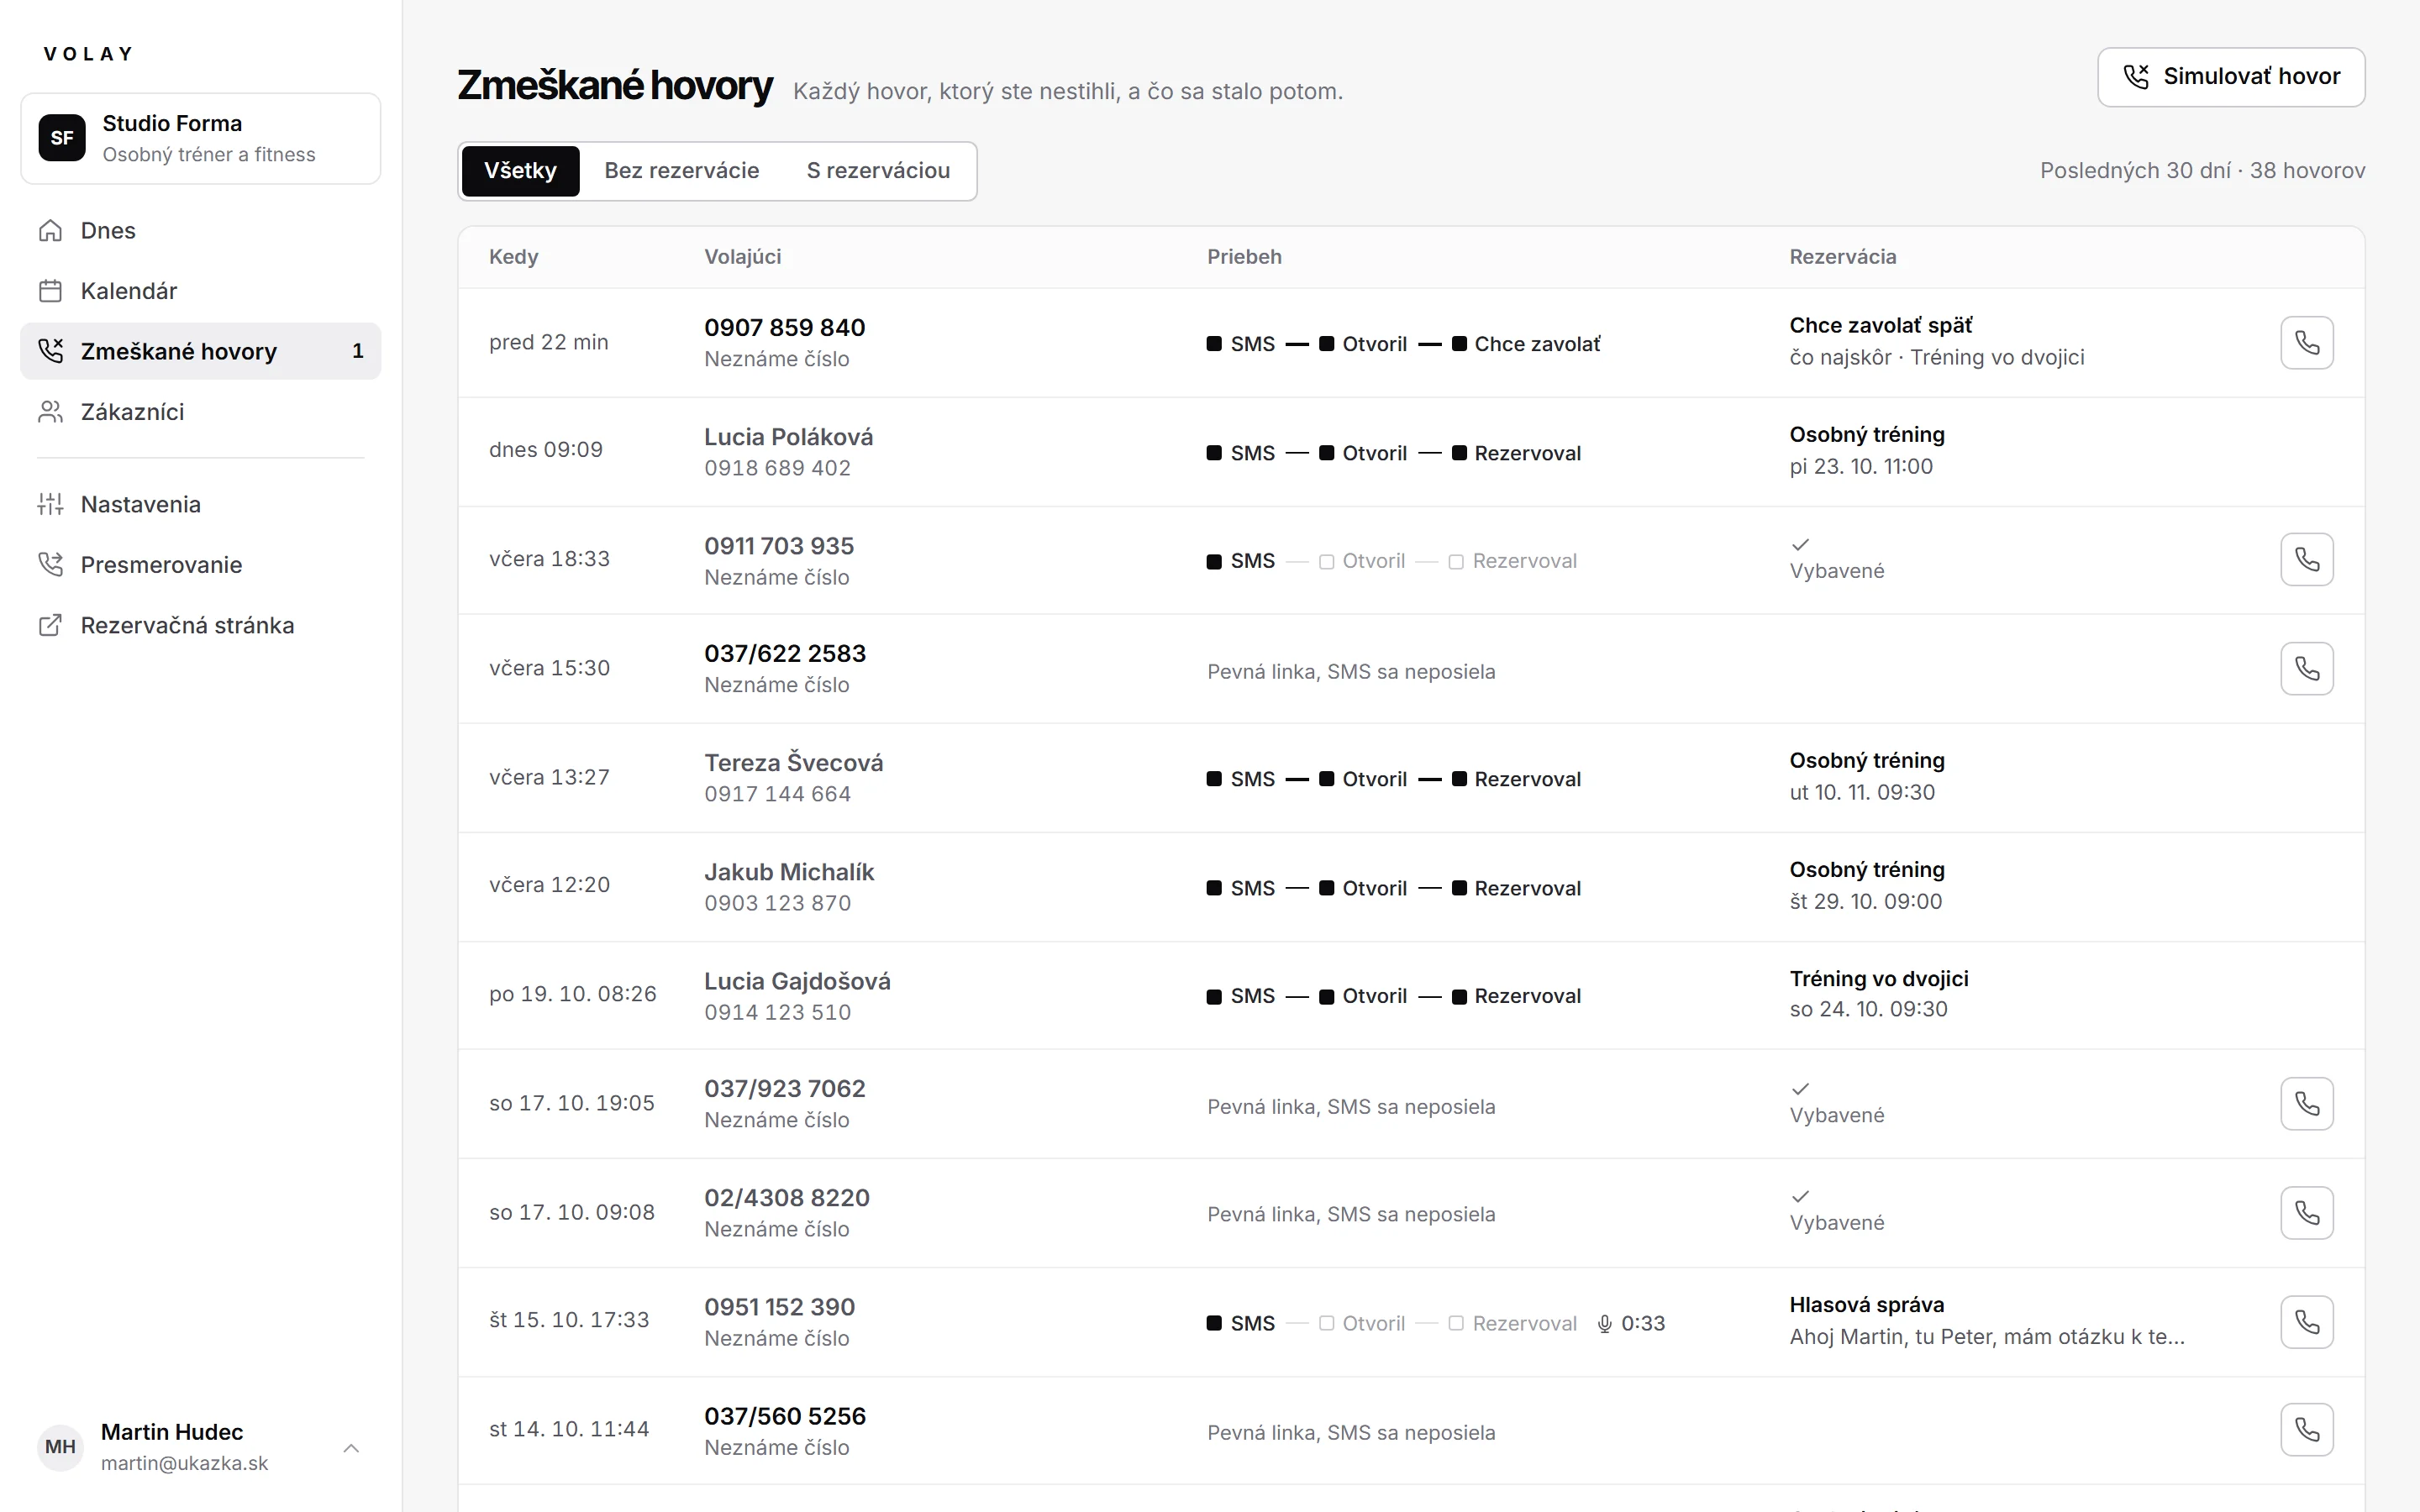Click the VOLAY logo
Viewport: 2420px width, 1512px height.
[88, 54]
